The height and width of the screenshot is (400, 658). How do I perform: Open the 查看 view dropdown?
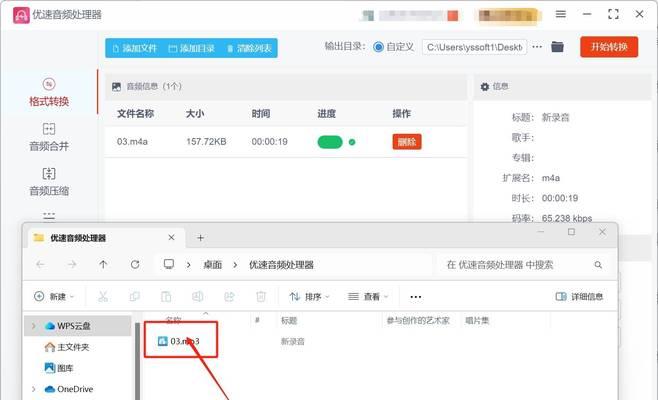(x=368, y=297)
